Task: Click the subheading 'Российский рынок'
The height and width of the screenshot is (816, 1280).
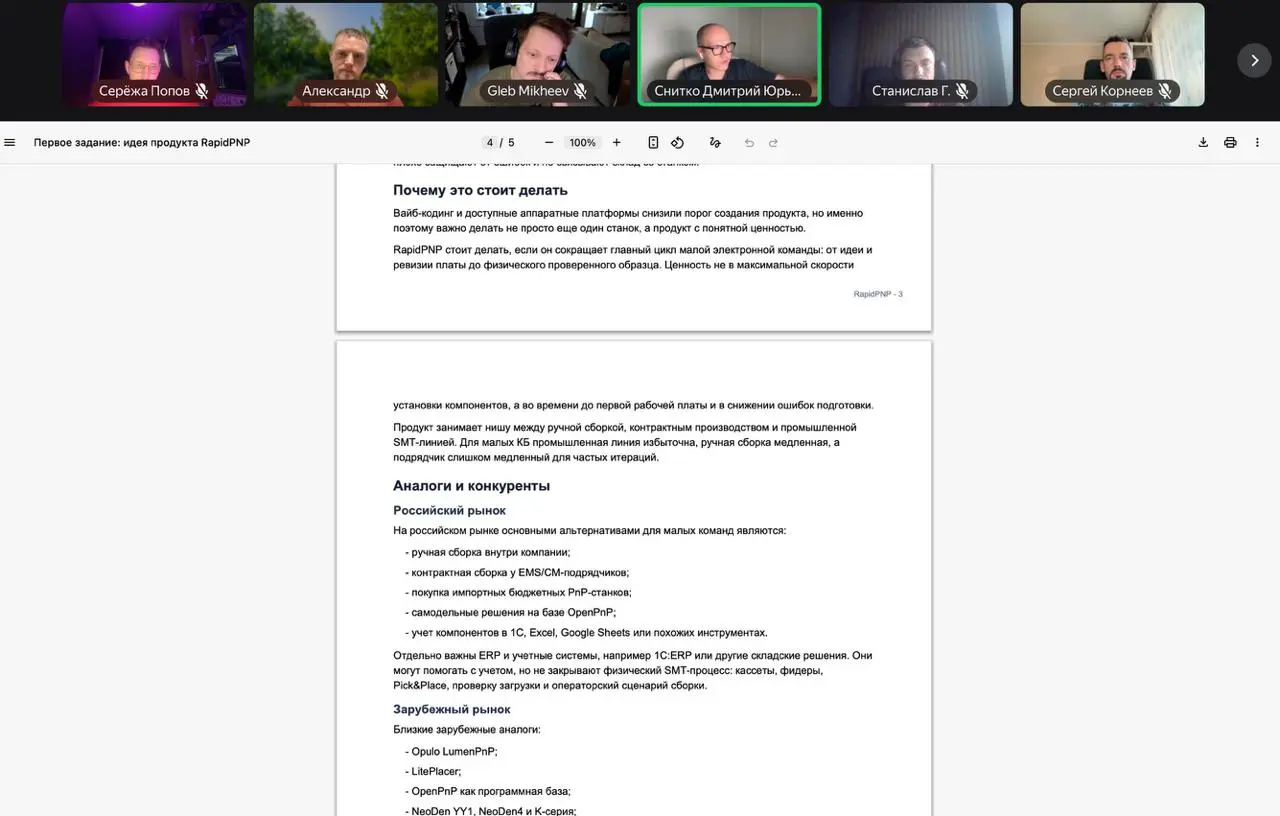Action: (449, 511)
